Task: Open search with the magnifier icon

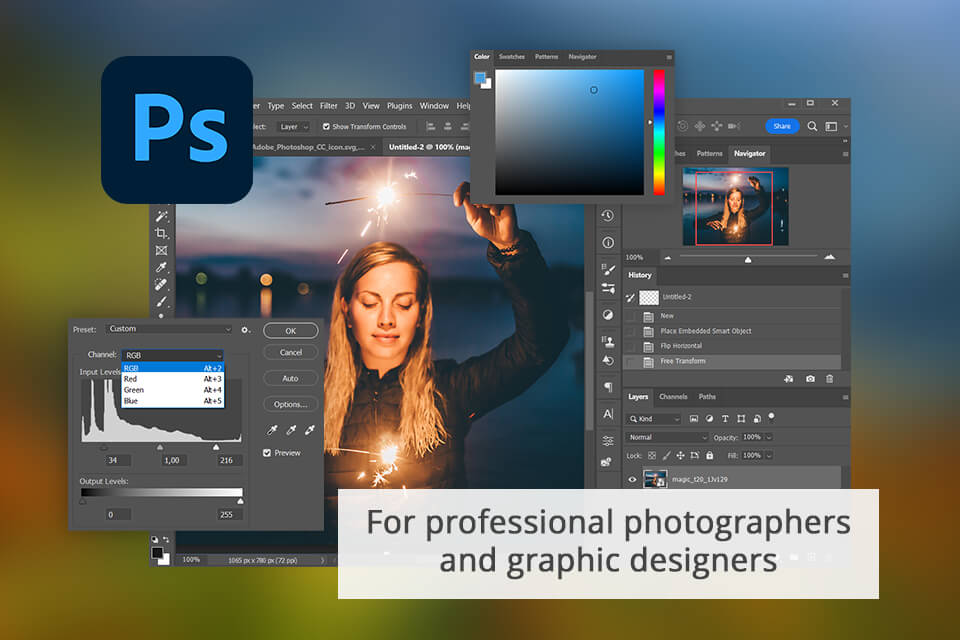Action: 812,126
